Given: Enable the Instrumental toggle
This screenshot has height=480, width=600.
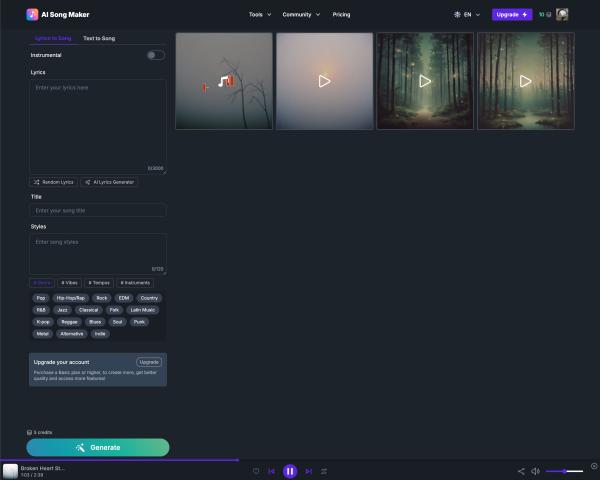Looking at the screenshot, I should point(155,55).
